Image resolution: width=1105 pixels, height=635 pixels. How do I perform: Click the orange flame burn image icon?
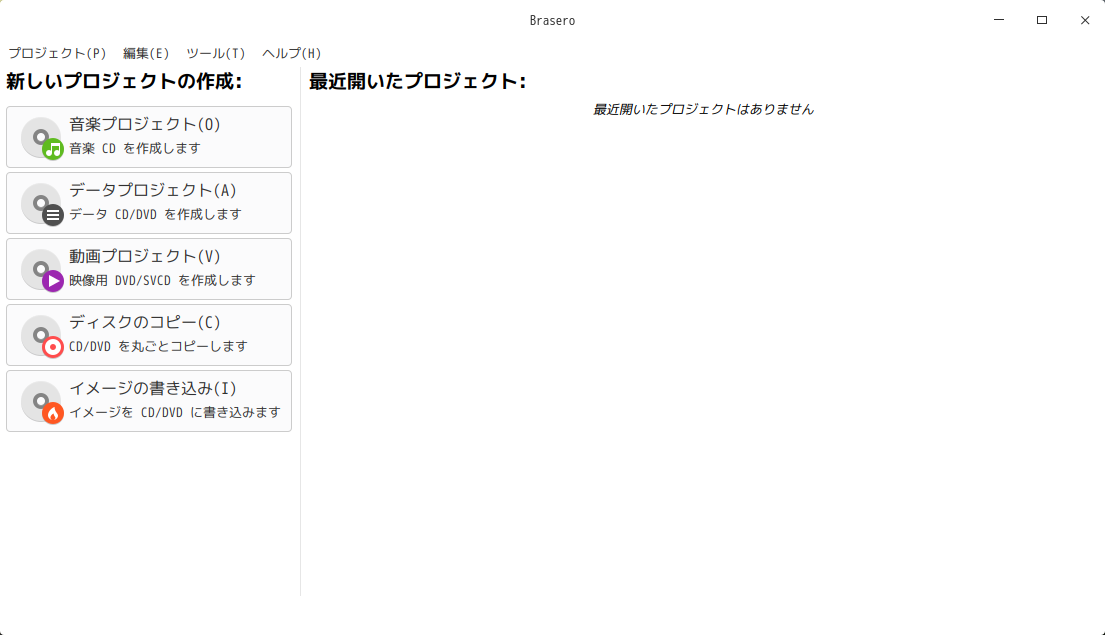(x=42, y=402)
